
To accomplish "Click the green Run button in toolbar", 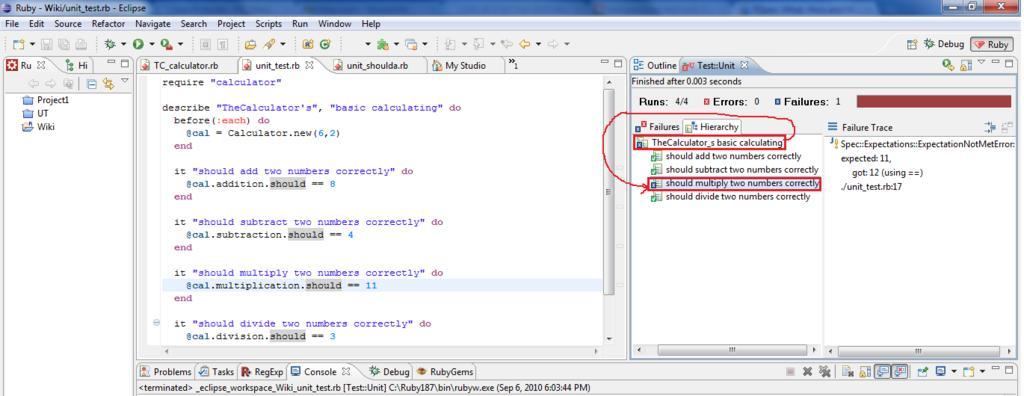I will tap(138, 44).
